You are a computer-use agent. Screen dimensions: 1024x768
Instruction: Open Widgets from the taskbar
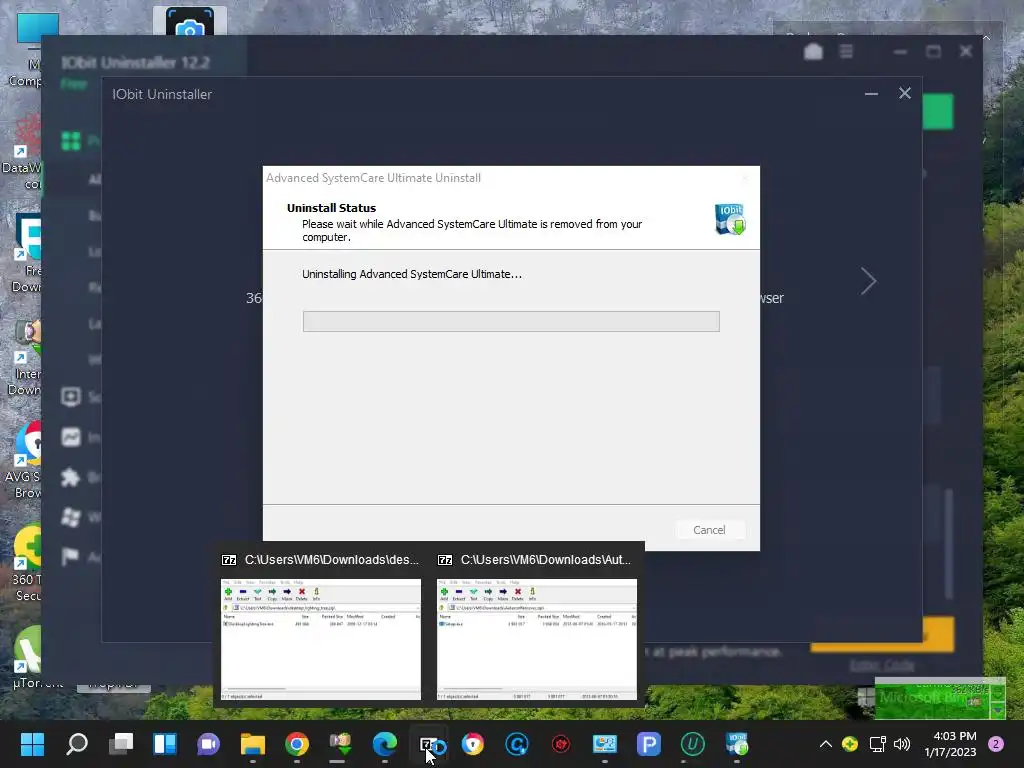coord(165,744)
